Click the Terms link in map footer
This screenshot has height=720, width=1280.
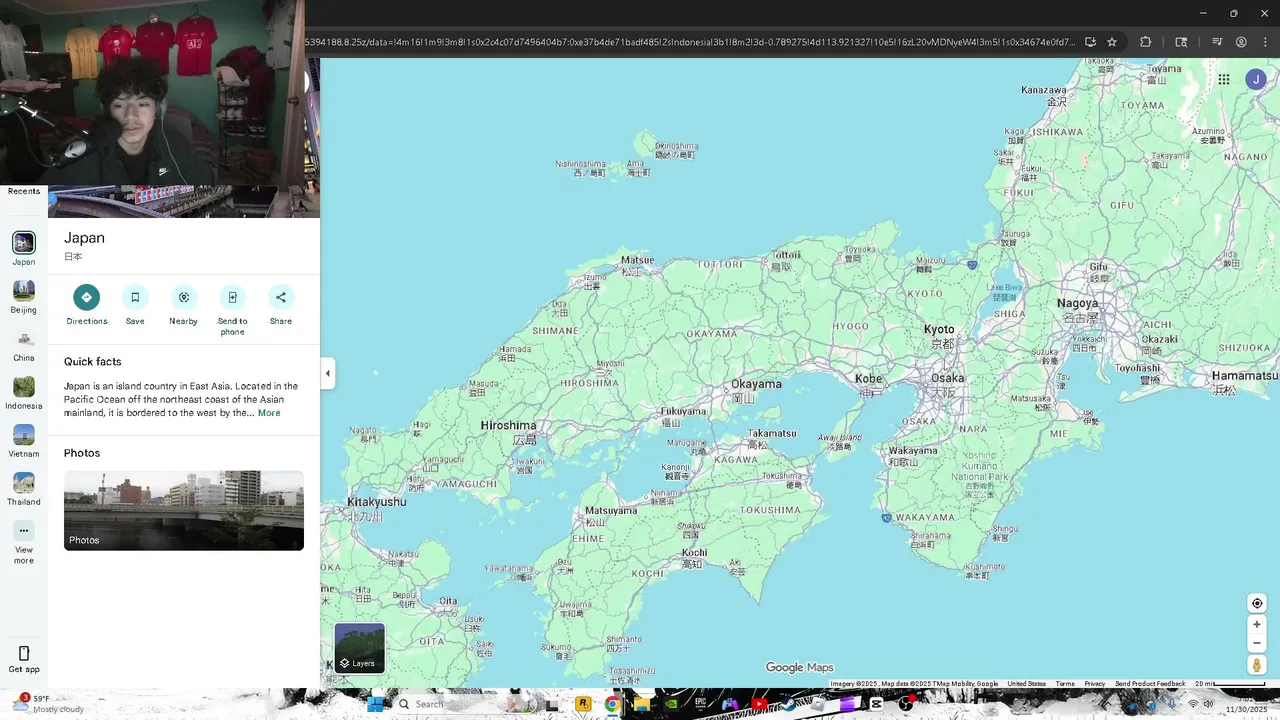tap(1065, 684)
